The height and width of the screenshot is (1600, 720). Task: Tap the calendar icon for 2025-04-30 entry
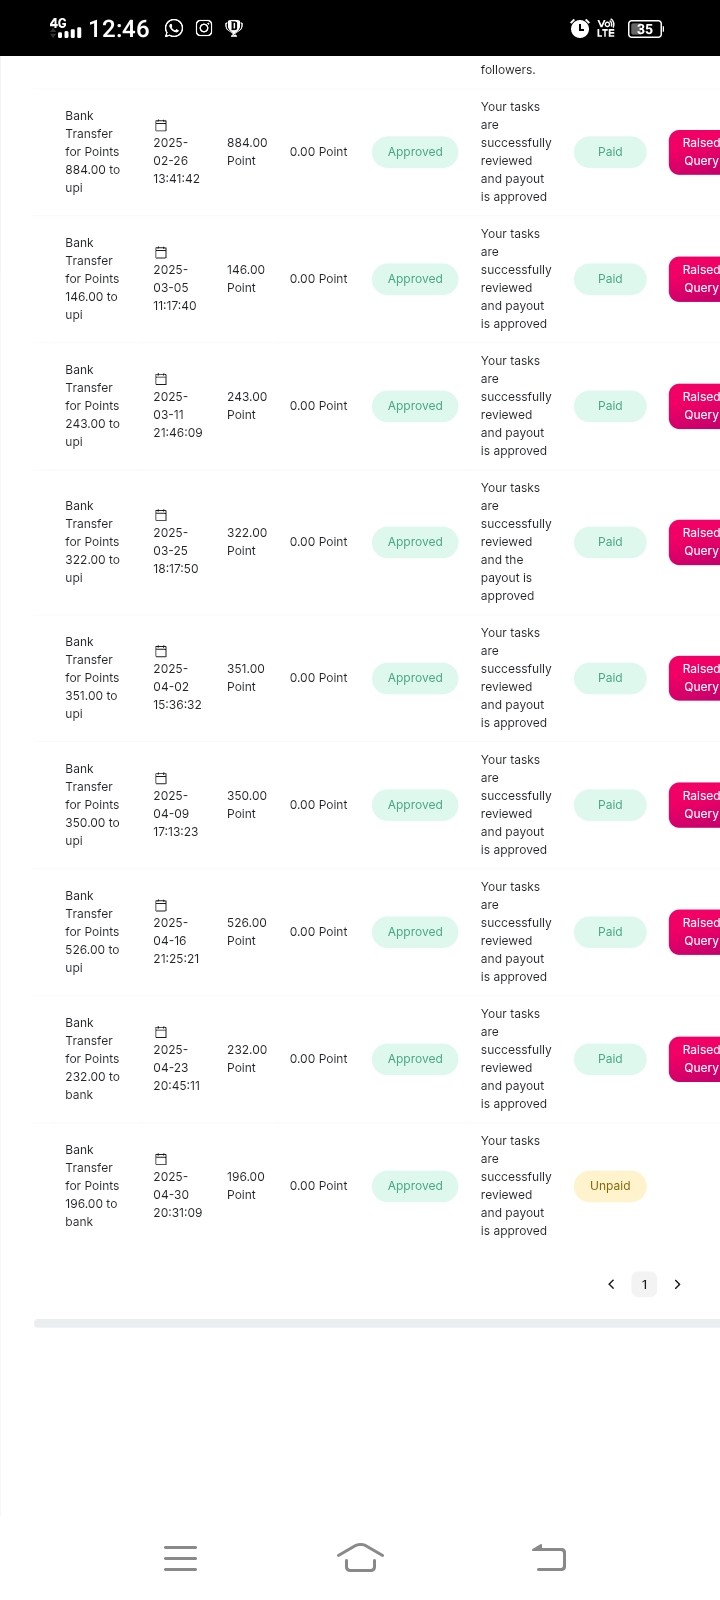160,1159
